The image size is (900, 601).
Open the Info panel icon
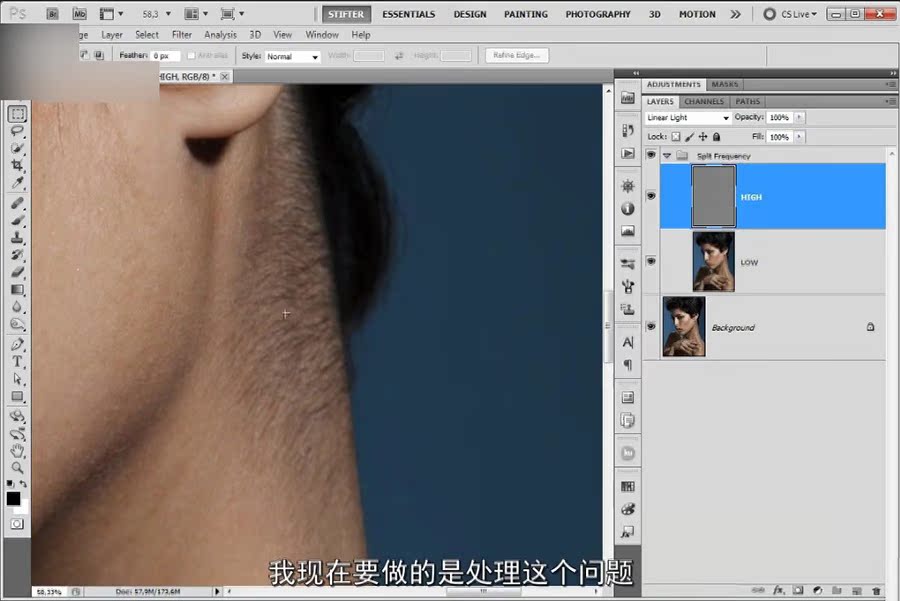point(628,208)
